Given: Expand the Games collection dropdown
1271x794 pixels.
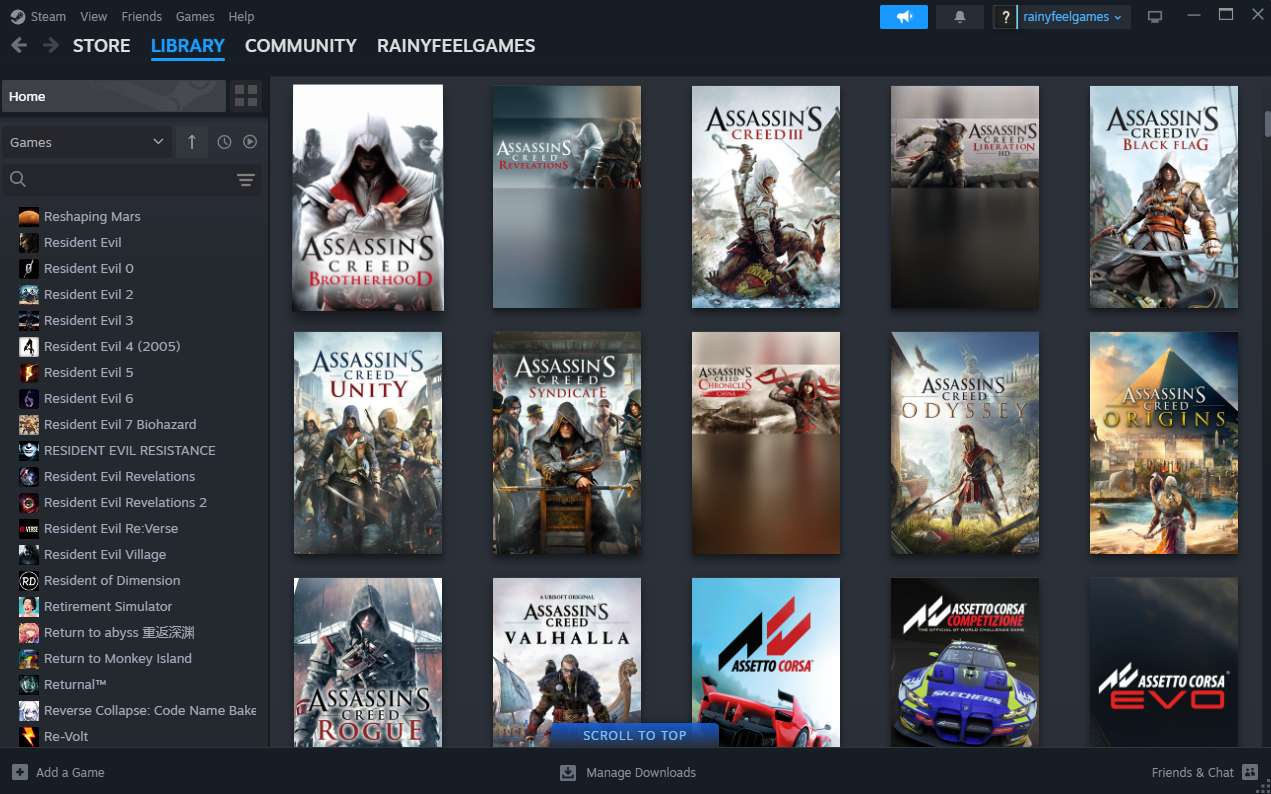Looking at the screenshot, I should [x=86, y=141].
